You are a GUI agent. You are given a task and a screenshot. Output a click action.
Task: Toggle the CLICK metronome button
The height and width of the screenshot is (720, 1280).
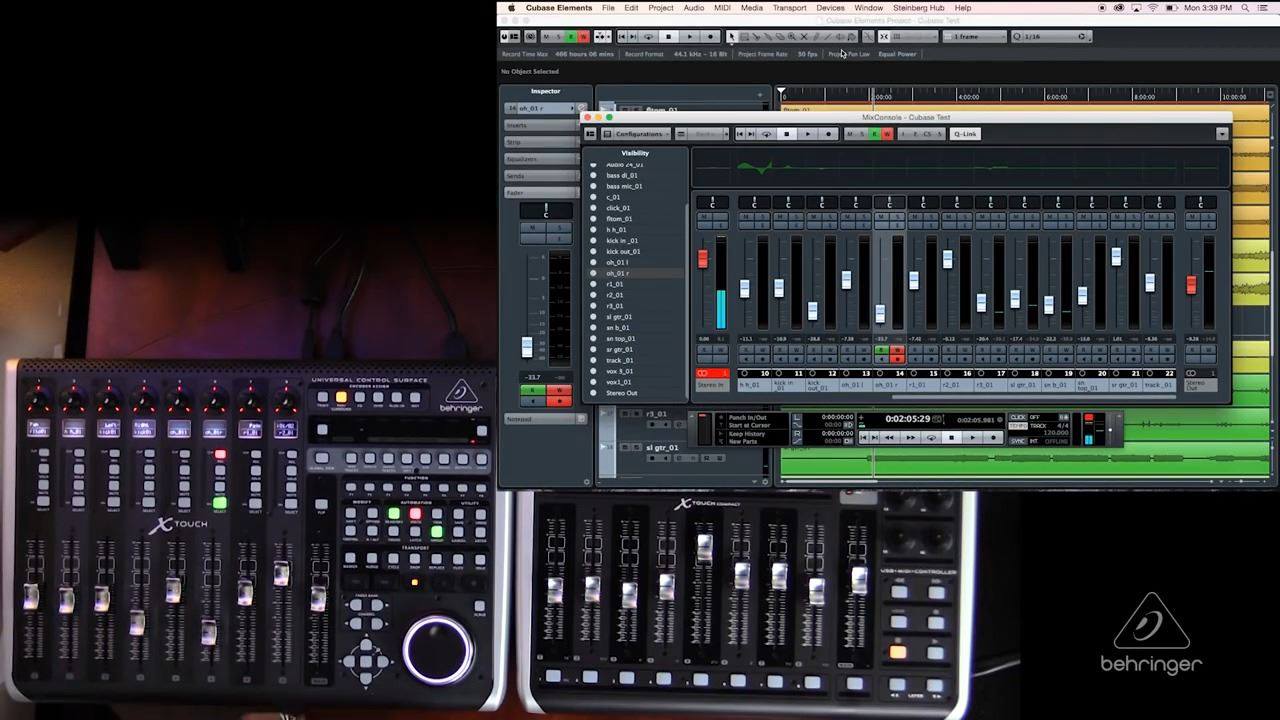pos(1018,417)
